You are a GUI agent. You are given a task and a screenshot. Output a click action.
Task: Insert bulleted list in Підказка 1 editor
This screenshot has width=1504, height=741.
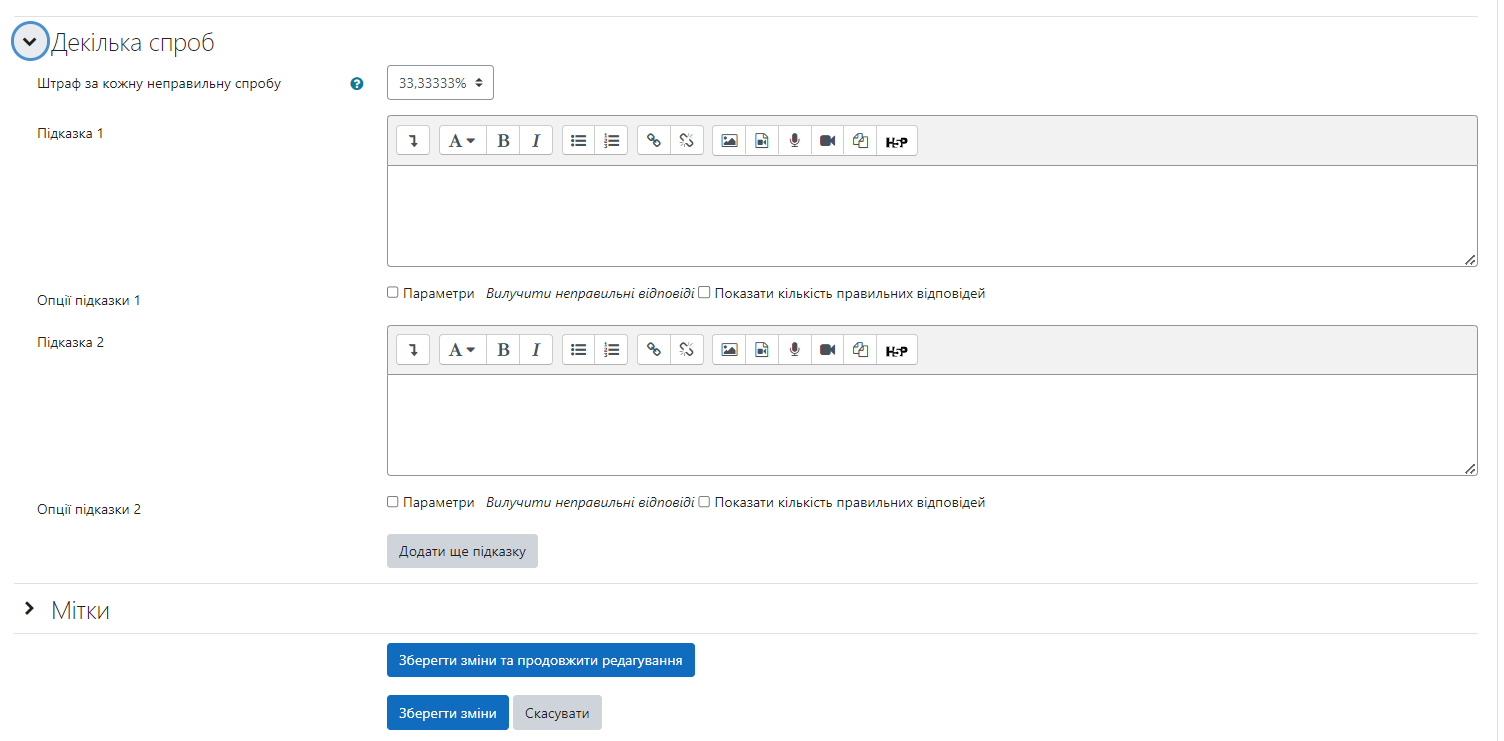pyautogui.click(x=578, y=141)
